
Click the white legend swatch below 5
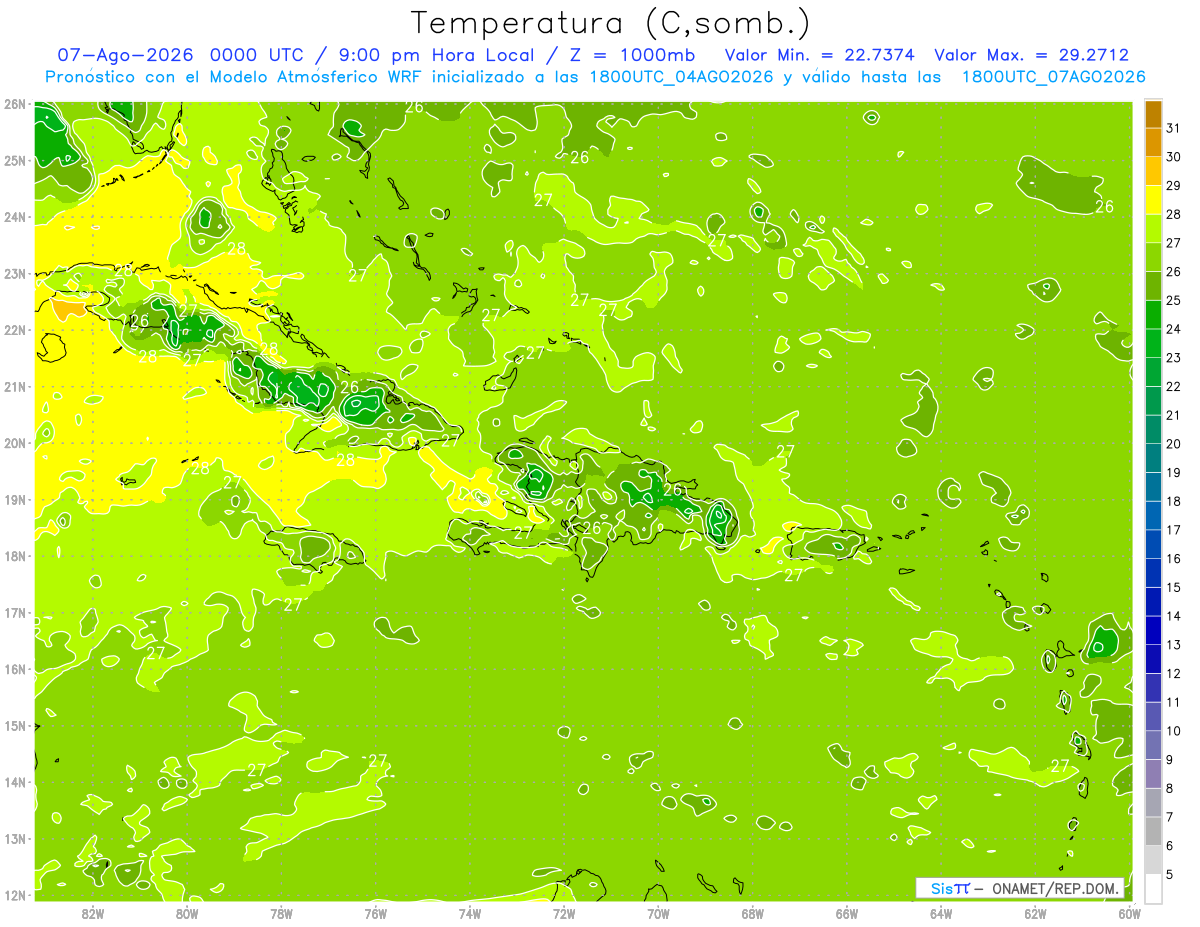pyautogui.click(x=1153, y=888)
